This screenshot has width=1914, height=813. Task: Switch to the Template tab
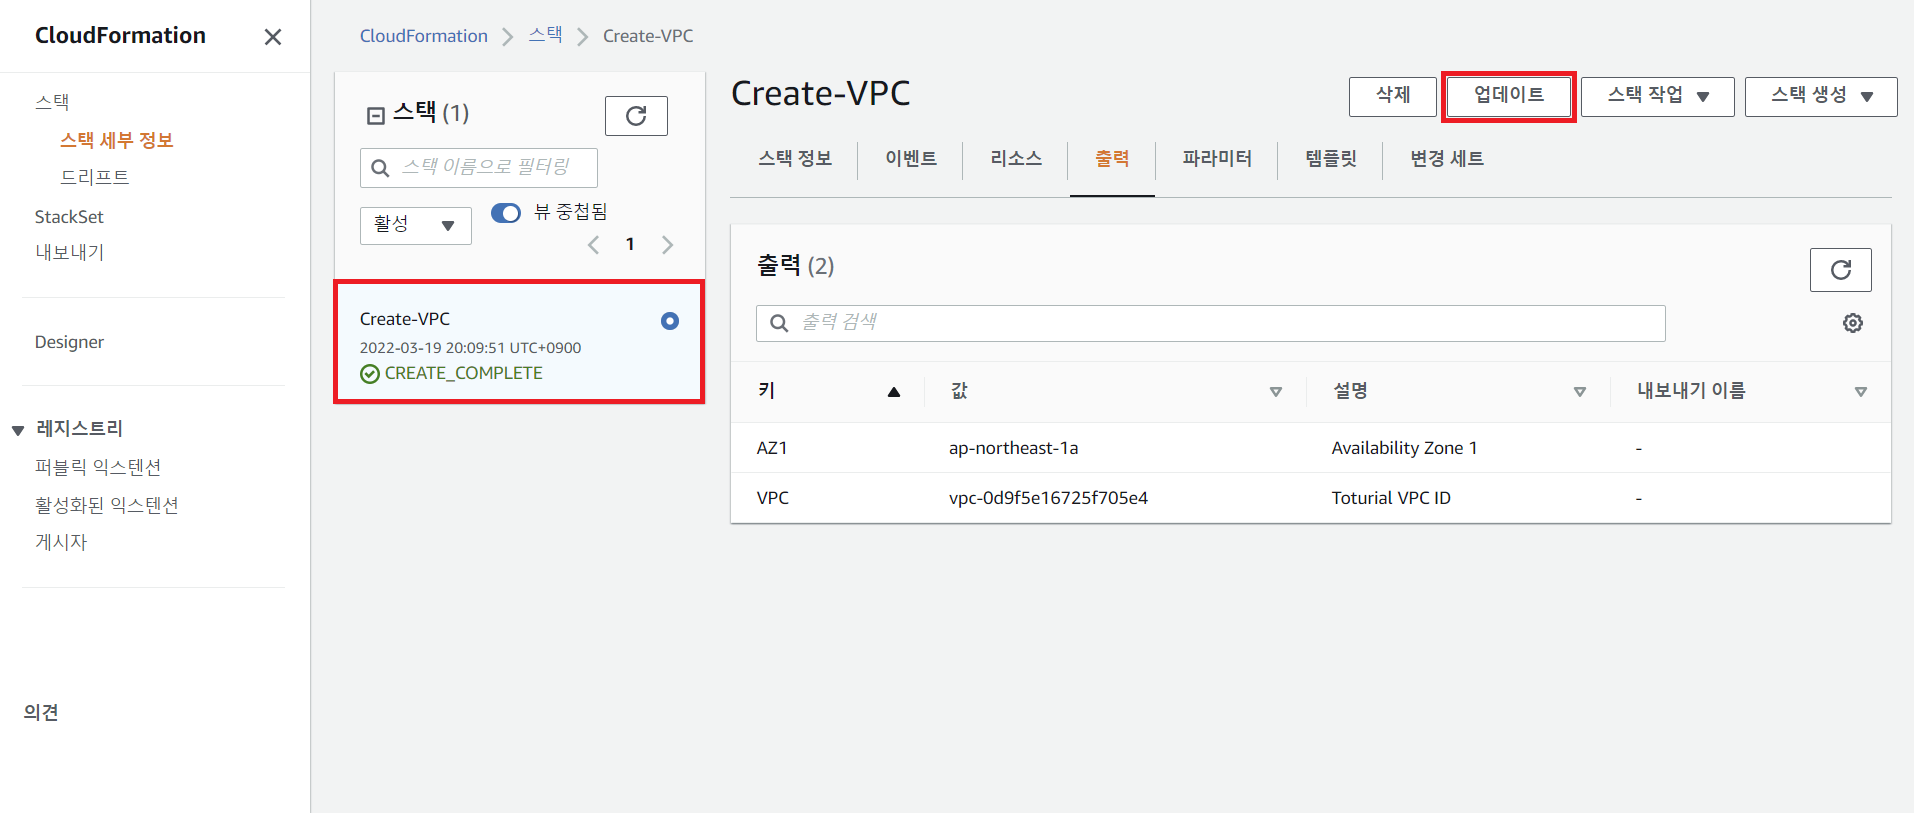tap(1331, 158)
